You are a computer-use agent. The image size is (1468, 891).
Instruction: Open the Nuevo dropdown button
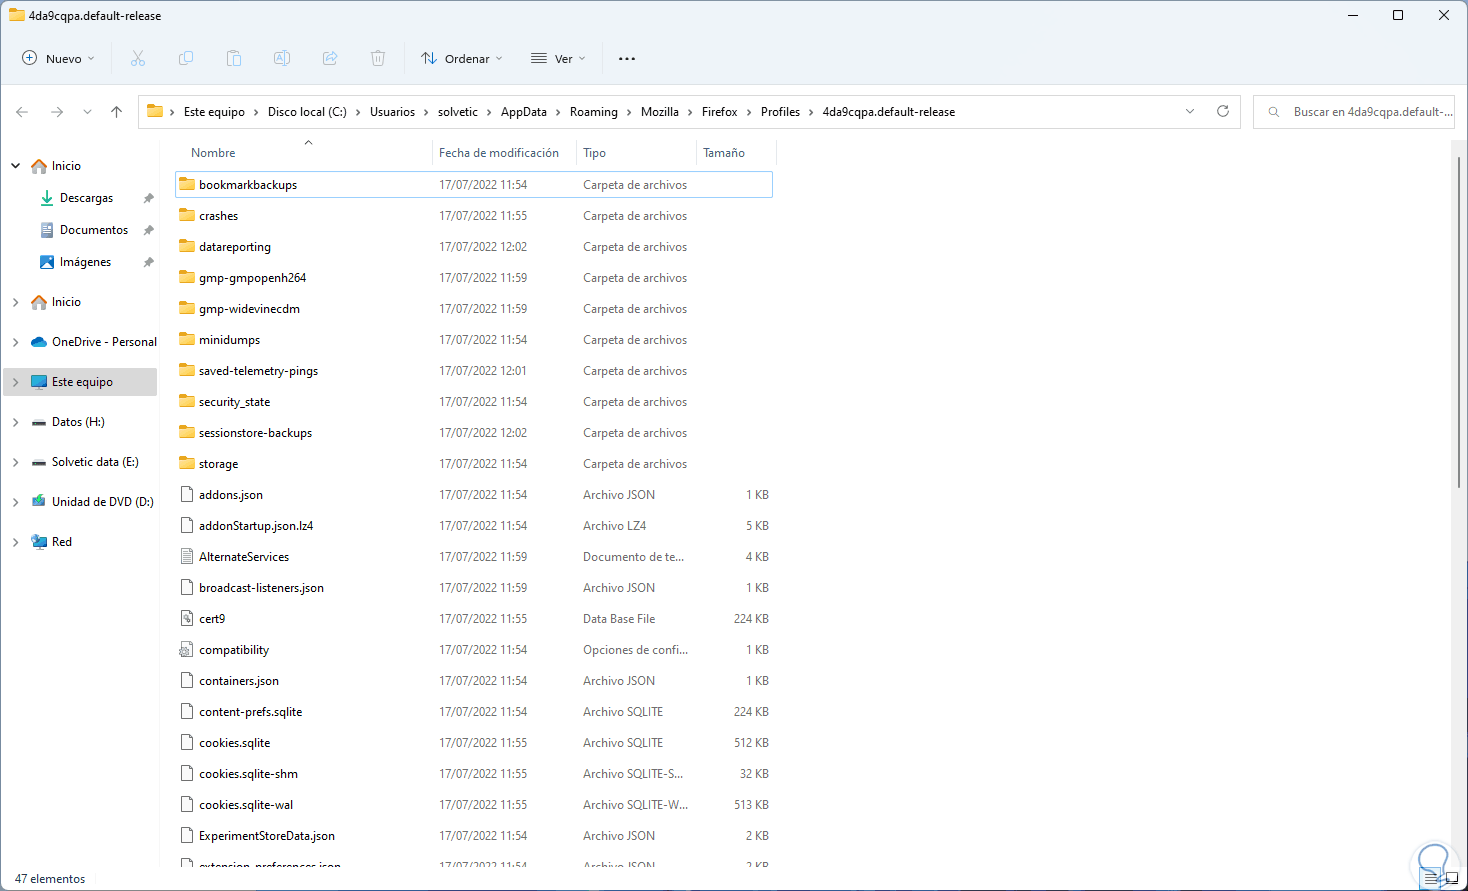59,59
